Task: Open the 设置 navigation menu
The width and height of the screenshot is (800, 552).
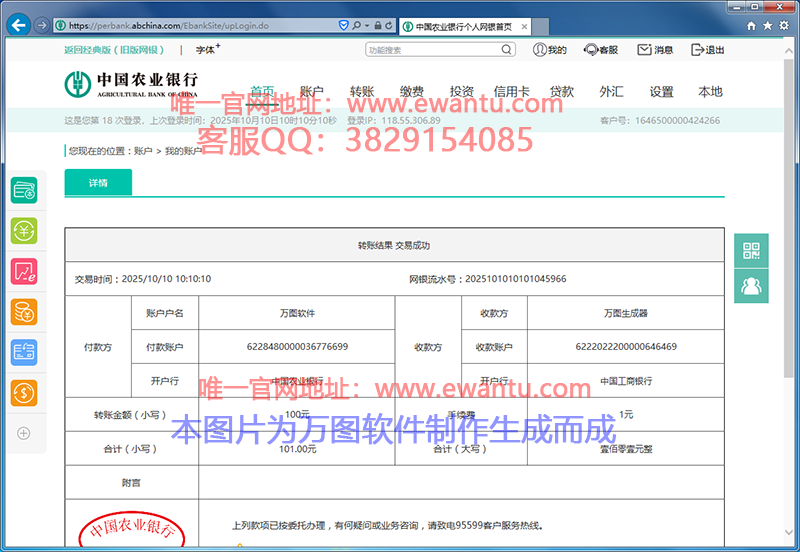Action: coord(661,92)
